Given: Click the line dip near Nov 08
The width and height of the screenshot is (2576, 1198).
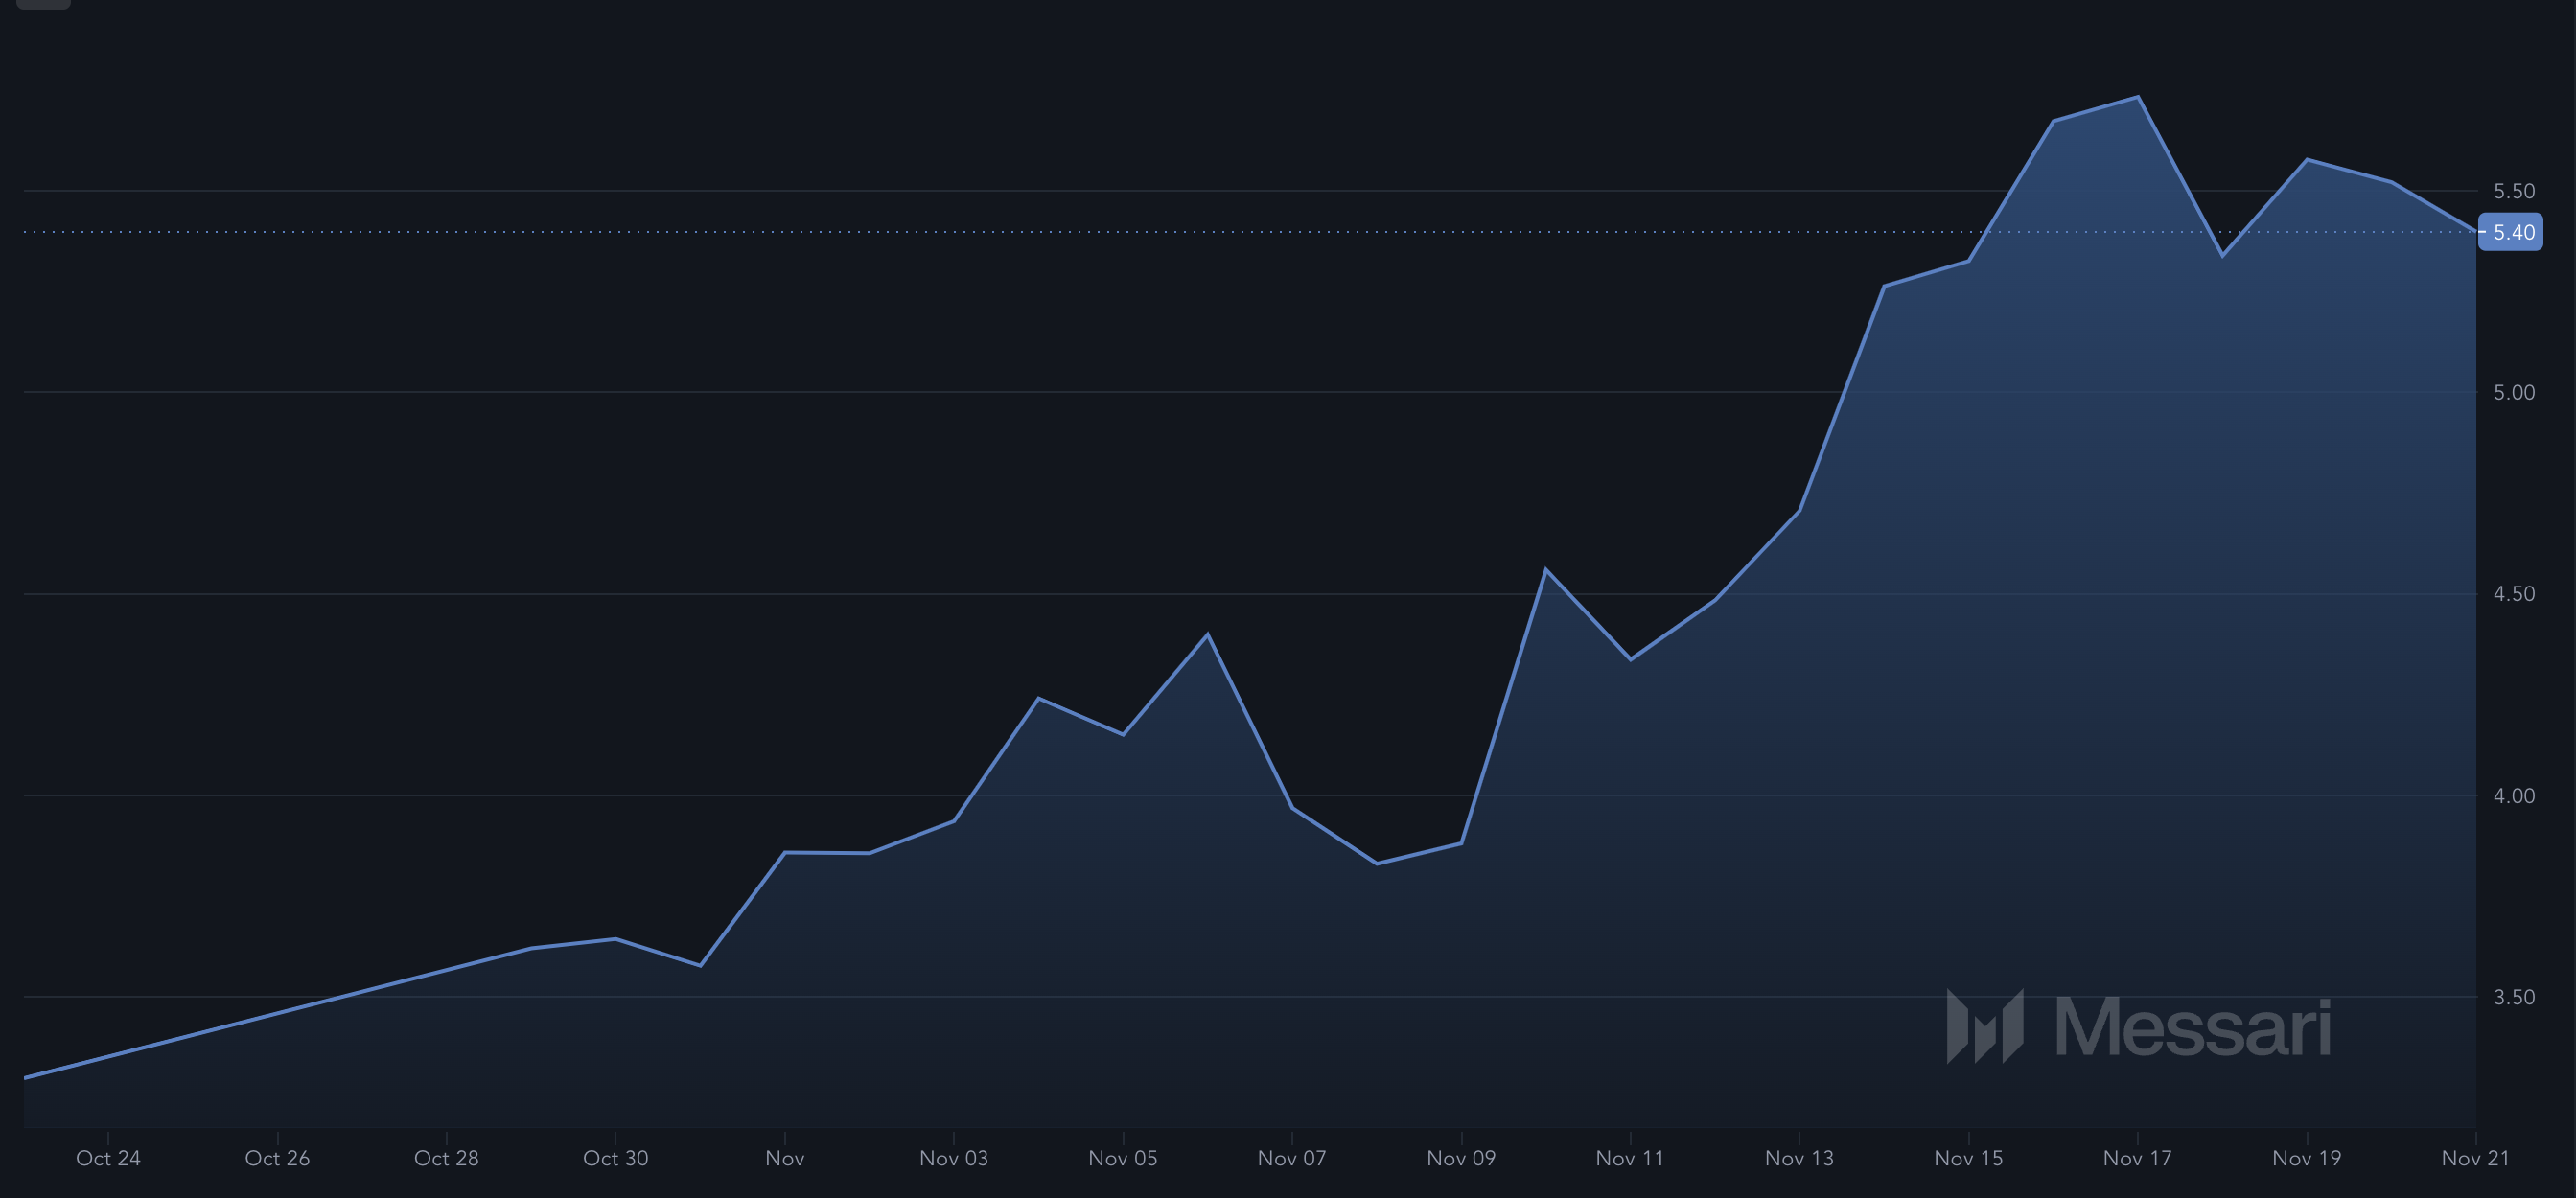Looking at the screenshot, I should click(x=1377, y=863).
